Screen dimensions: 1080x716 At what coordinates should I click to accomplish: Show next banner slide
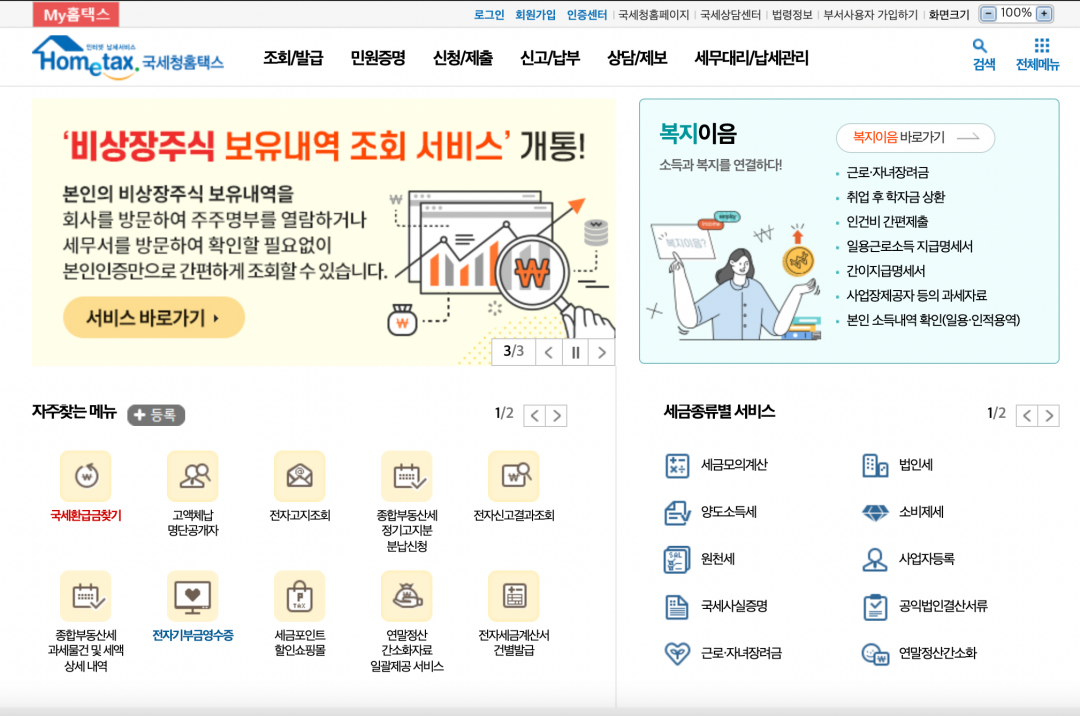pyautogui.click(x=602, y=352)
